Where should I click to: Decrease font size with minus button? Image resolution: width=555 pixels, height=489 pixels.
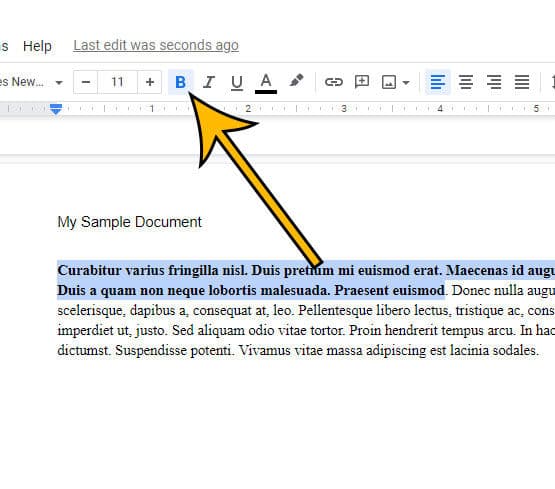click(x=86, y=82)
